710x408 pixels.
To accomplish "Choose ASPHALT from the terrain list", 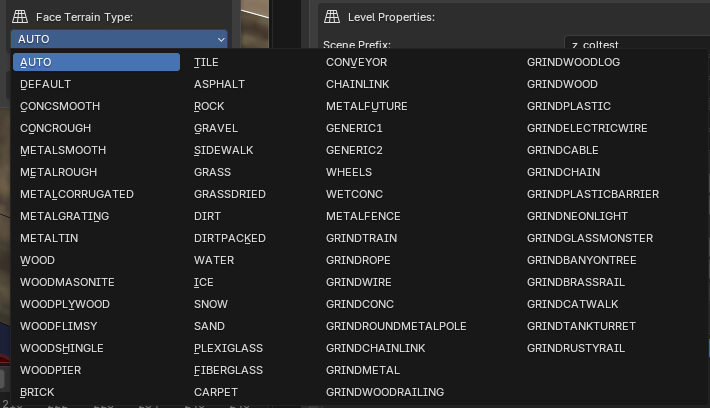I will pyautogui.click(x=219, y=84).
